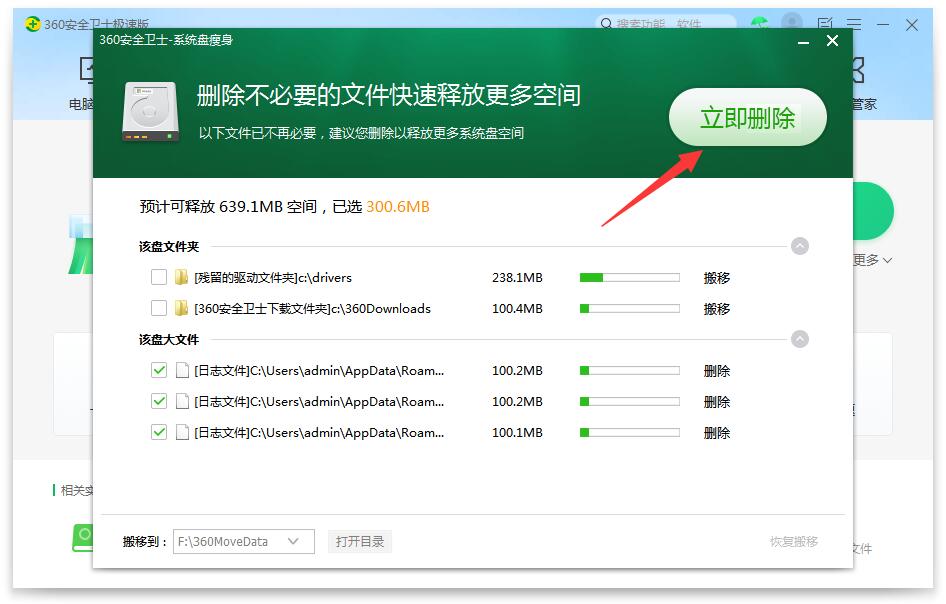Screen dimensions: 946x604
Task: Click 删除 for the first log file
Action: tap(717, 370)
